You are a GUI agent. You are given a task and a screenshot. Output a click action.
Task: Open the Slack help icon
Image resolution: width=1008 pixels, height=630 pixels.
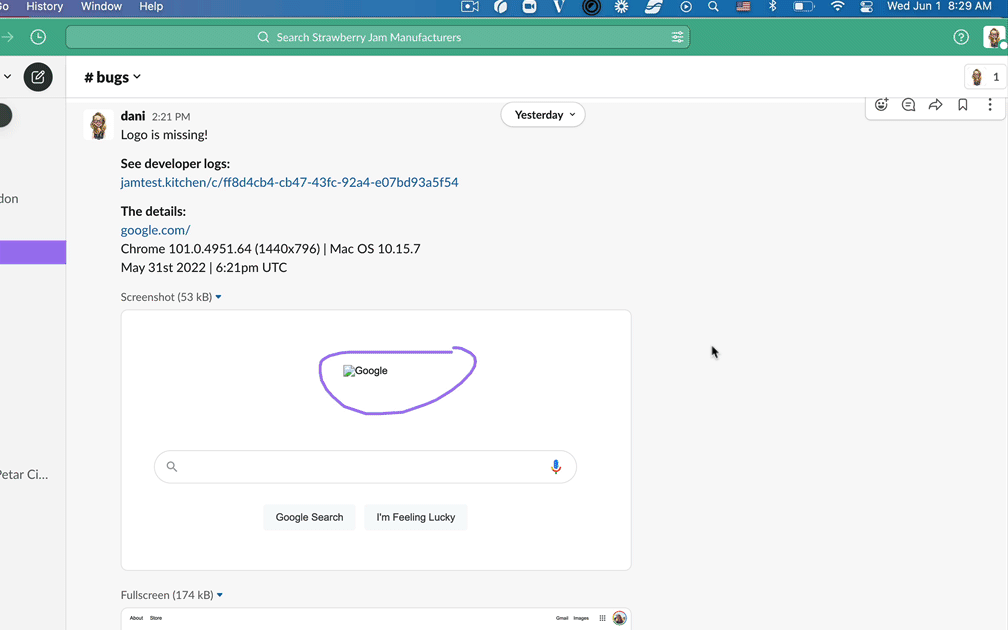[961, 37]
